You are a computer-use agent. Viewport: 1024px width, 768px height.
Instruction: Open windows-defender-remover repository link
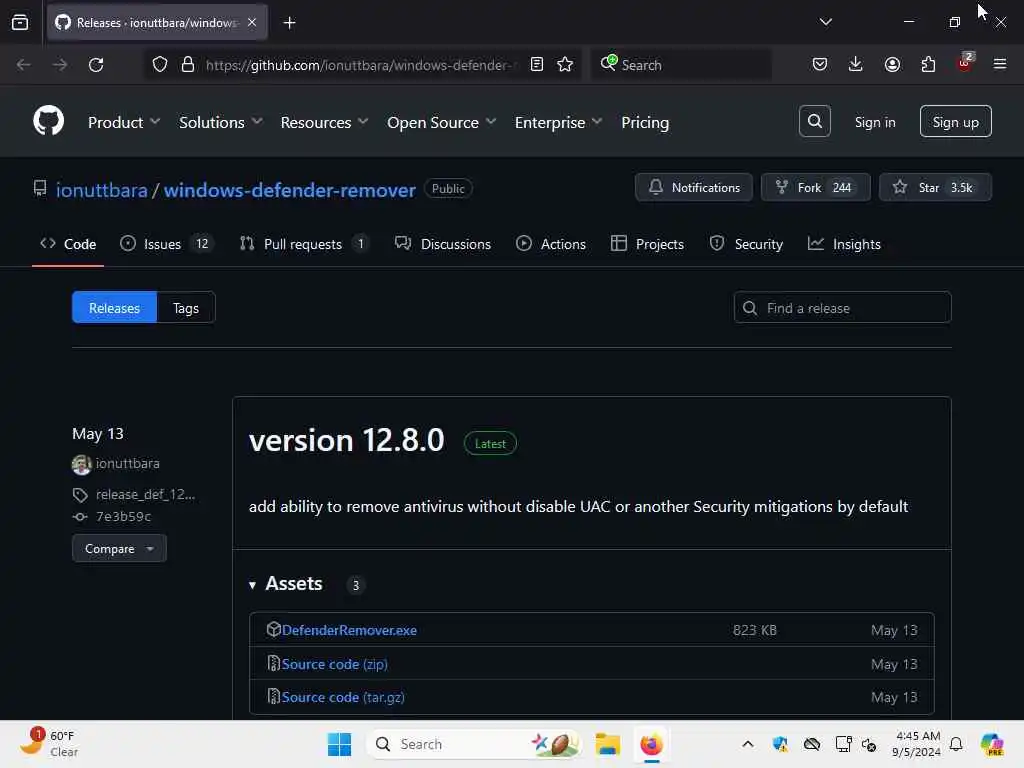pyautogui.click(x=290, y=190)
